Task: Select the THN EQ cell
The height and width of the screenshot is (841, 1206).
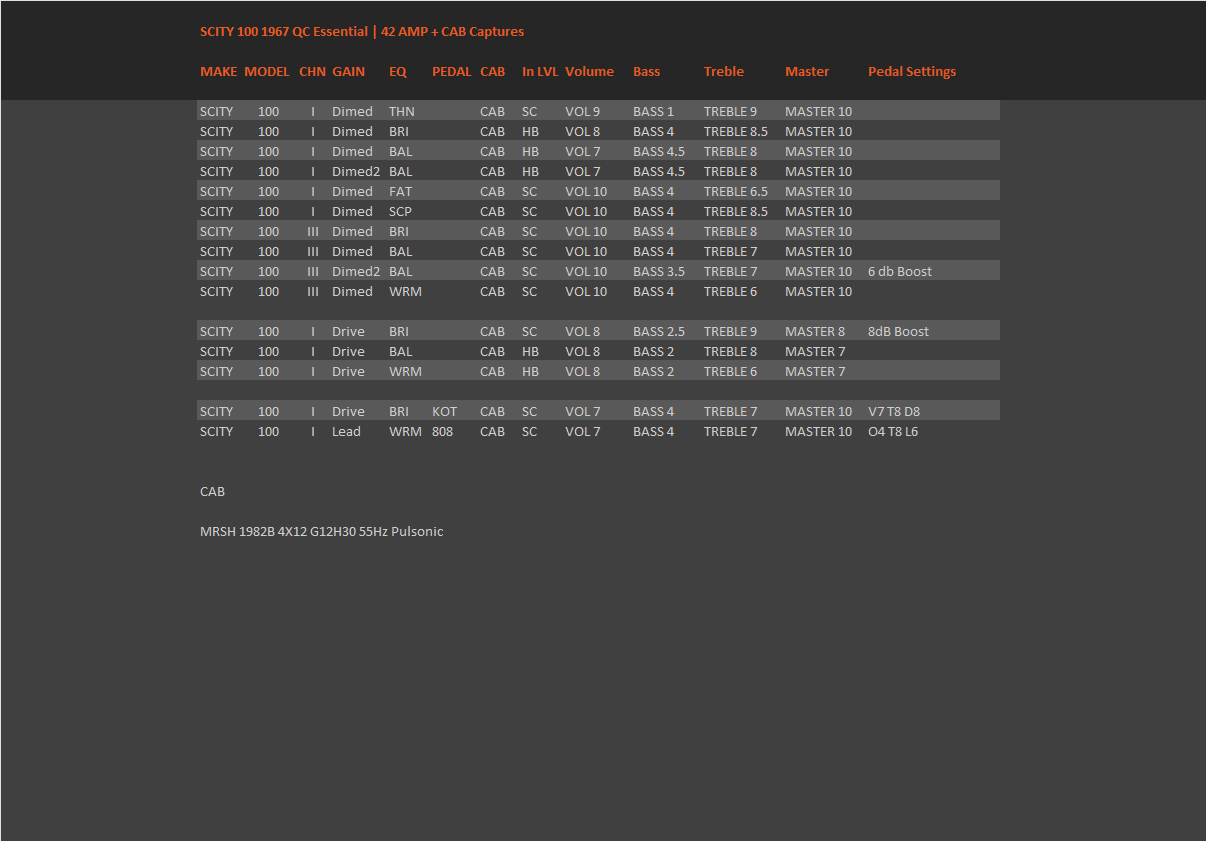Action: coord(402,111)
